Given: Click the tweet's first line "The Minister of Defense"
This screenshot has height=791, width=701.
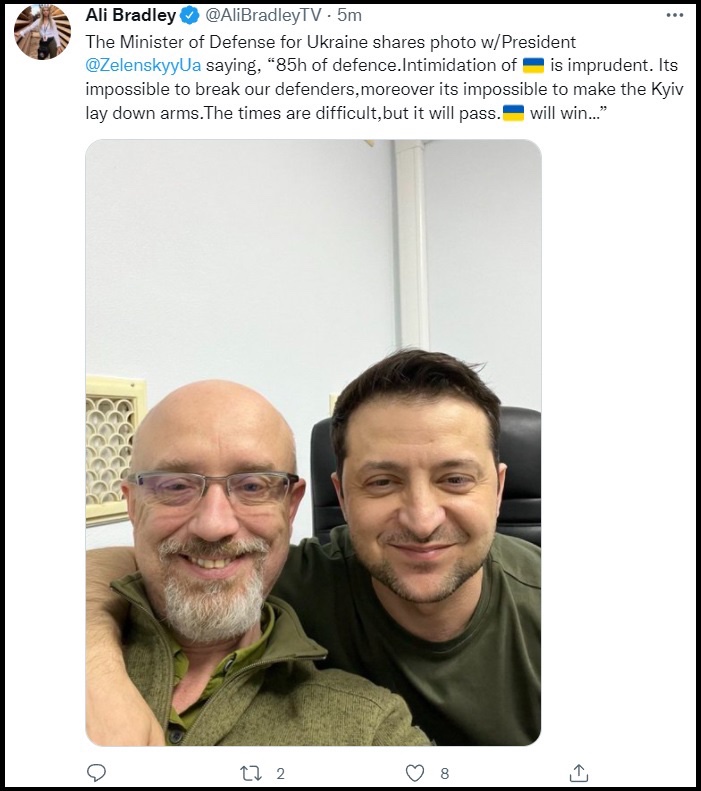Looking at the screenshot, I should 177,42.
